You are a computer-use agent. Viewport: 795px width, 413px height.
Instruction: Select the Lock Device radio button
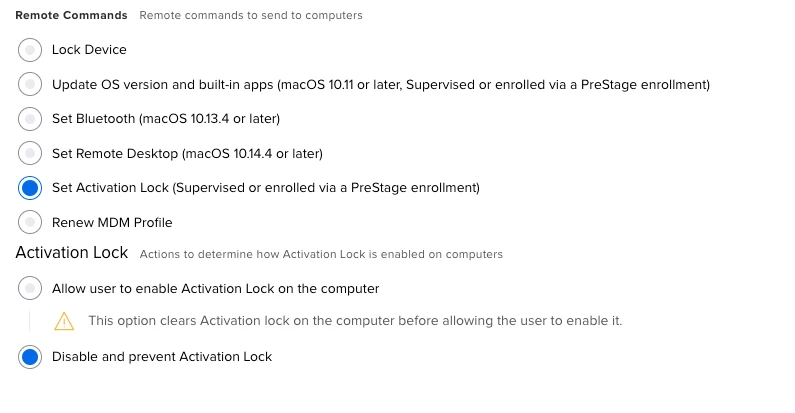coord(30,50)
